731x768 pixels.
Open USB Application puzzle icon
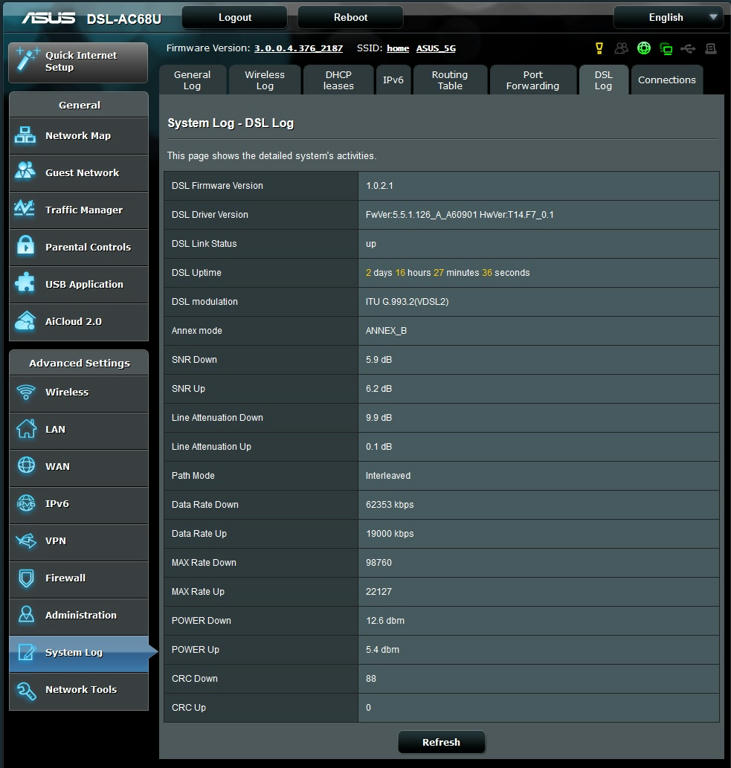pos(25,283)
